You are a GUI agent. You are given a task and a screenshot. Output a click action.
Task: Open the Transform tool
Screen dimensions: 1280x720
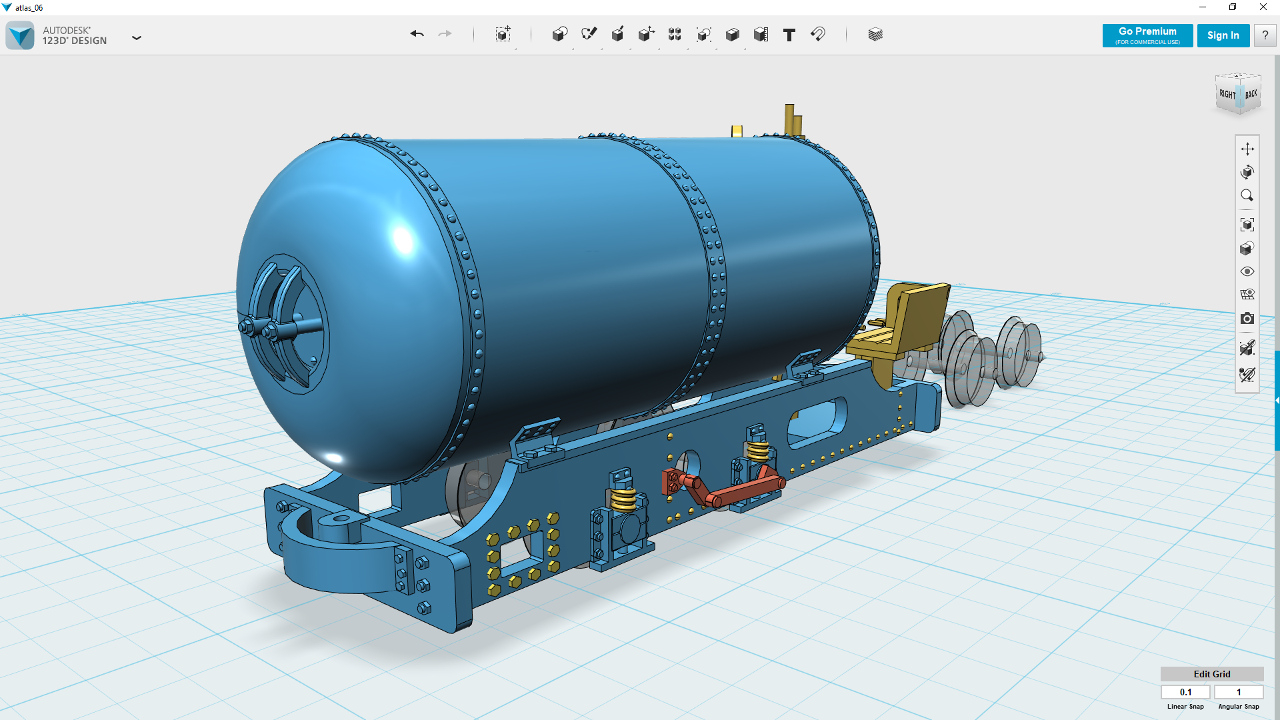click(503, 34)
